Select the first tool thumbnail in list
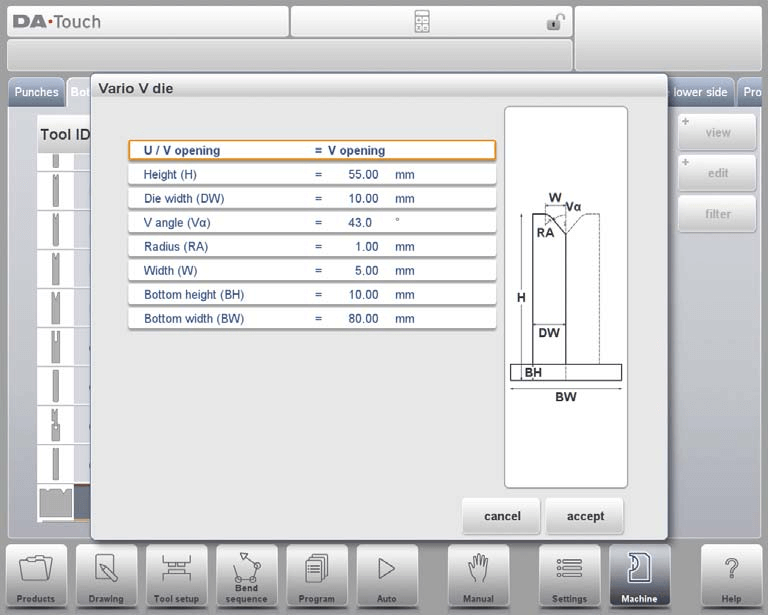 point(56,161)
